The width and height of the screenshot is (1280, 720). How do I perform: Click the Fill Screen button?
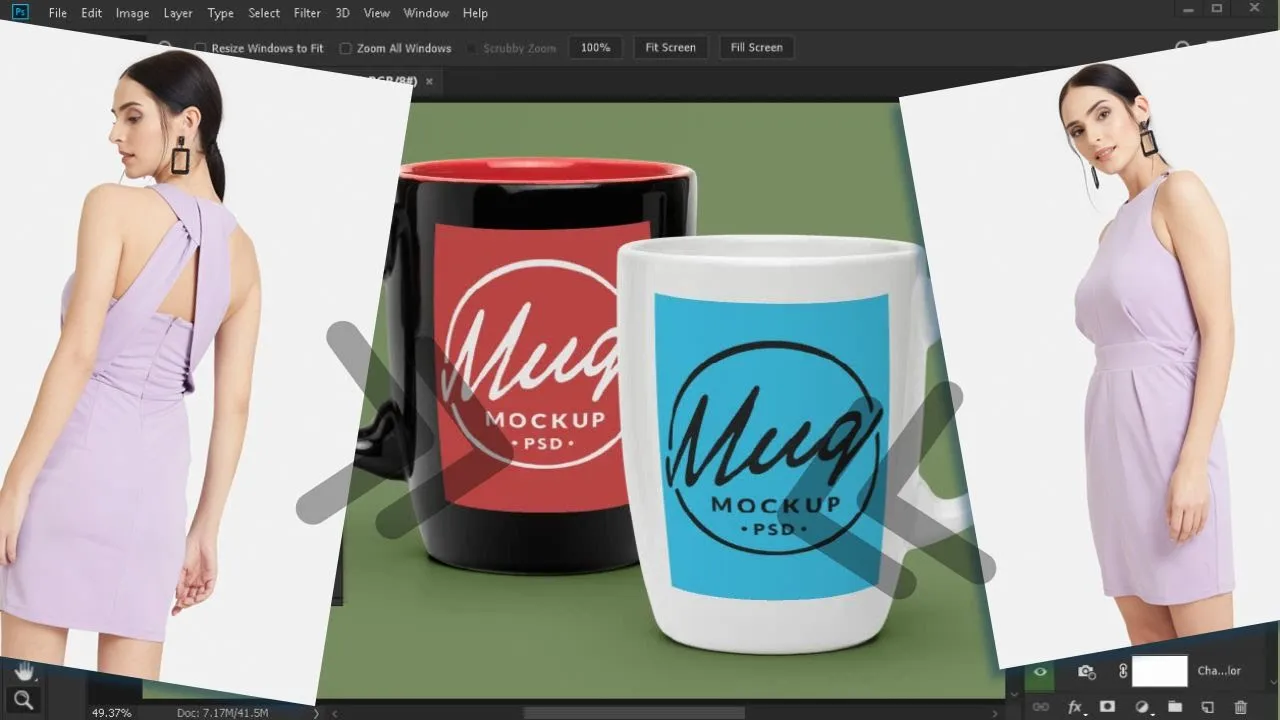click(757, 48)
